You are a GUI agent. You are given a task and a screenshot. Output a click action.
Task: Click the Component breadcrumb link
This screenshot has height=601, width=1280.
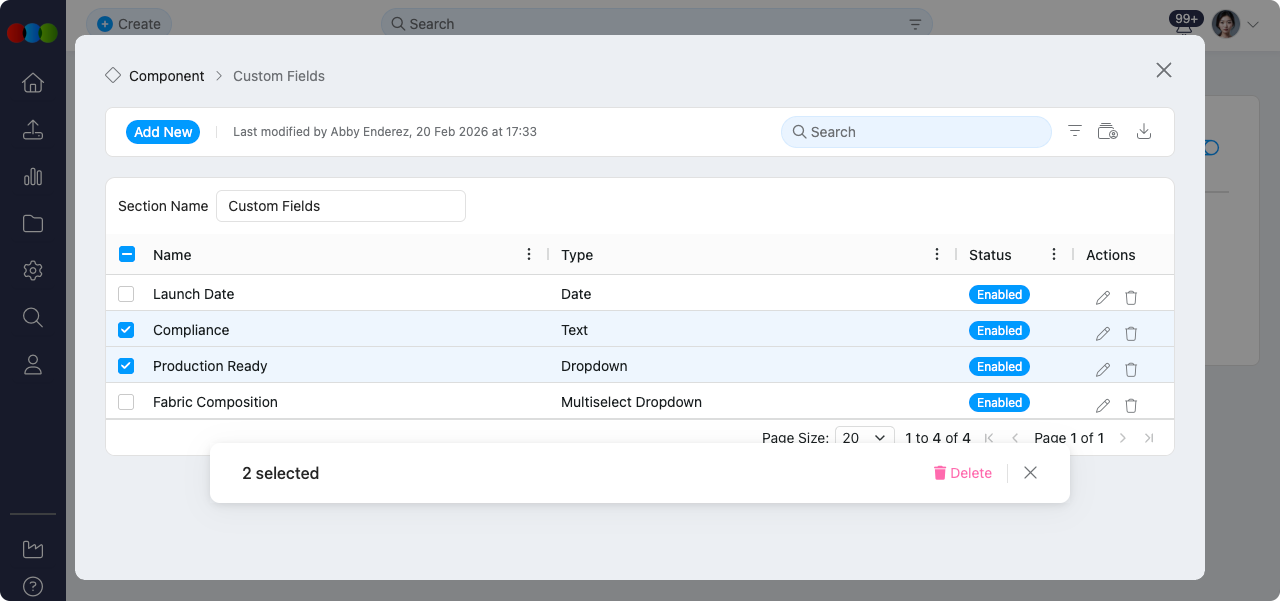[166, 75]
